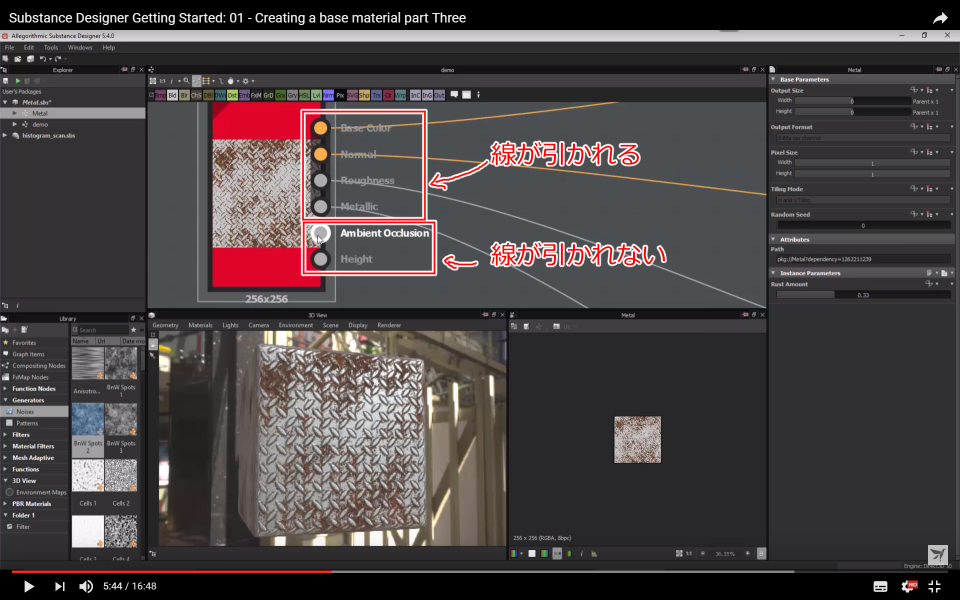Add a Levels node via the Lvl button
The image size is (960, 600).
pos(317,96)
